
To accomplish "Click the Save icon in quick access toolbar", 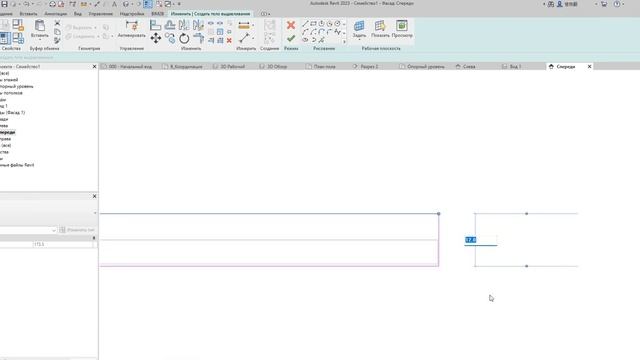I will [4, 4].
